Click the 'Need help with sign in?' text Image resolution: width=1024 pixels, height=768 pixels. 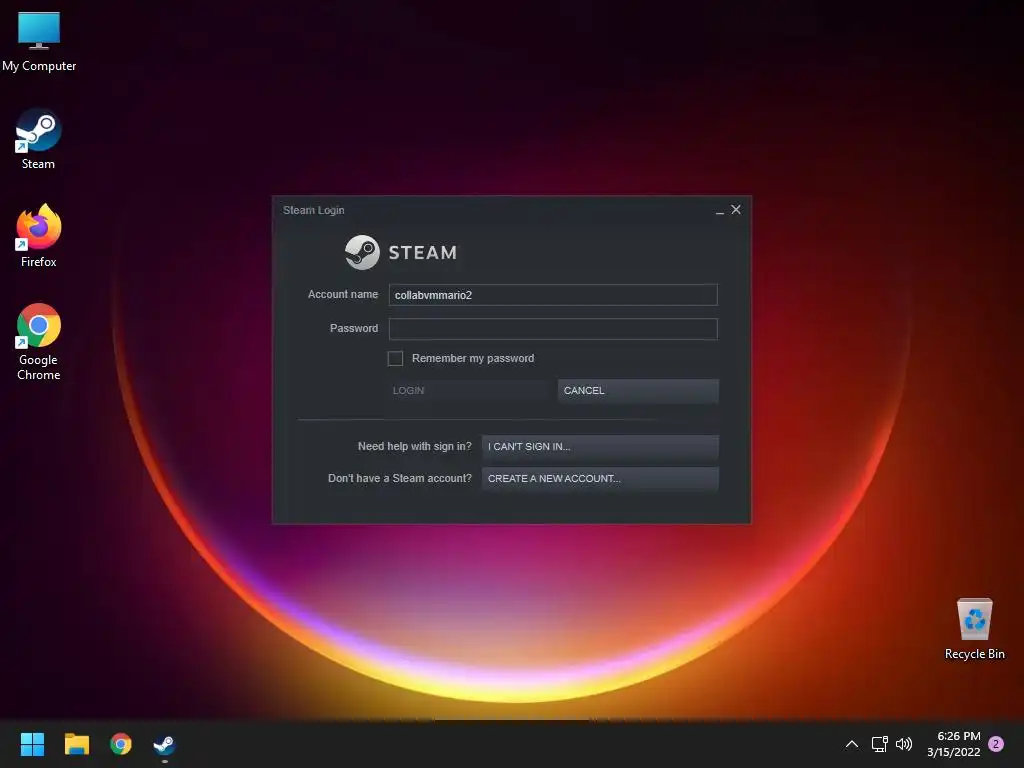(x=415, y=446)
